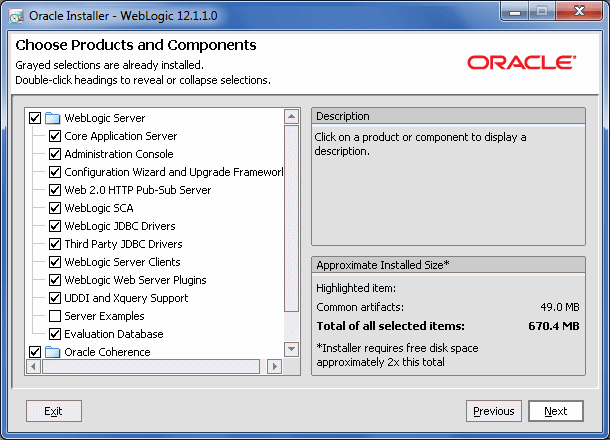Click the Total of all selected items label
Image resolution: width=610 pixels, height=440 pixels.
[390, 326]
